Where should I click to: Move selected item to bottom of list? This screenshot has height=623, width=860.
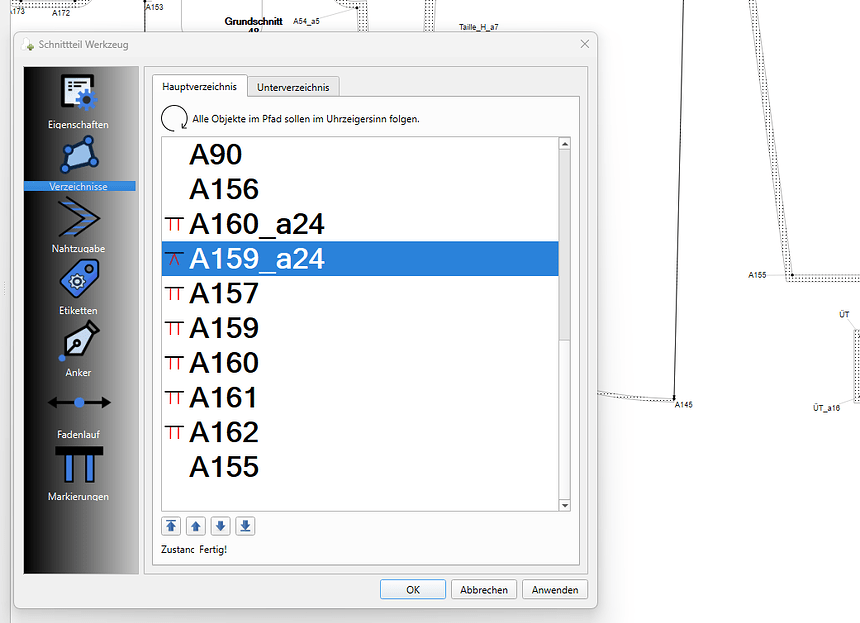[245, 526]
